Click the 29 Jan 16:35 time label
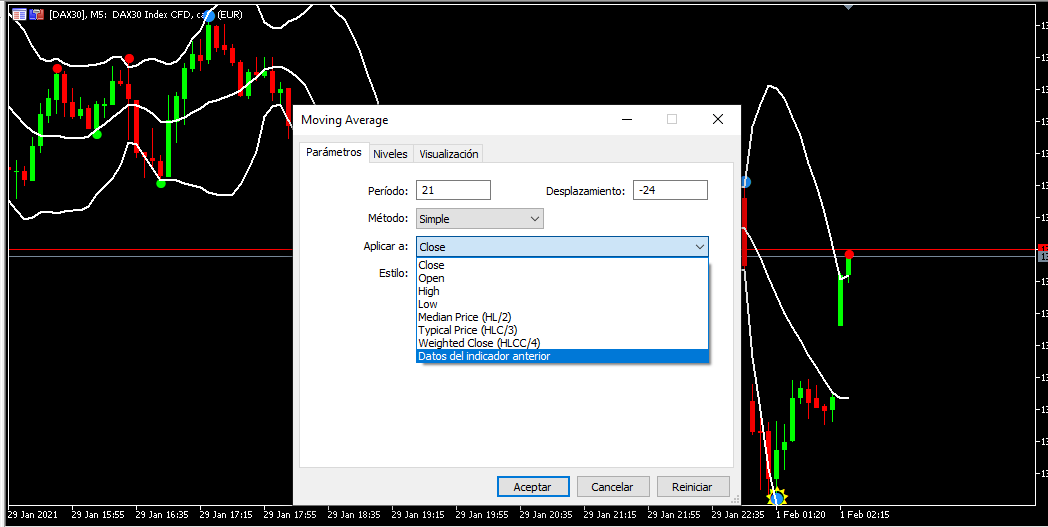The image size is (1048, 527). pos(162,514)
